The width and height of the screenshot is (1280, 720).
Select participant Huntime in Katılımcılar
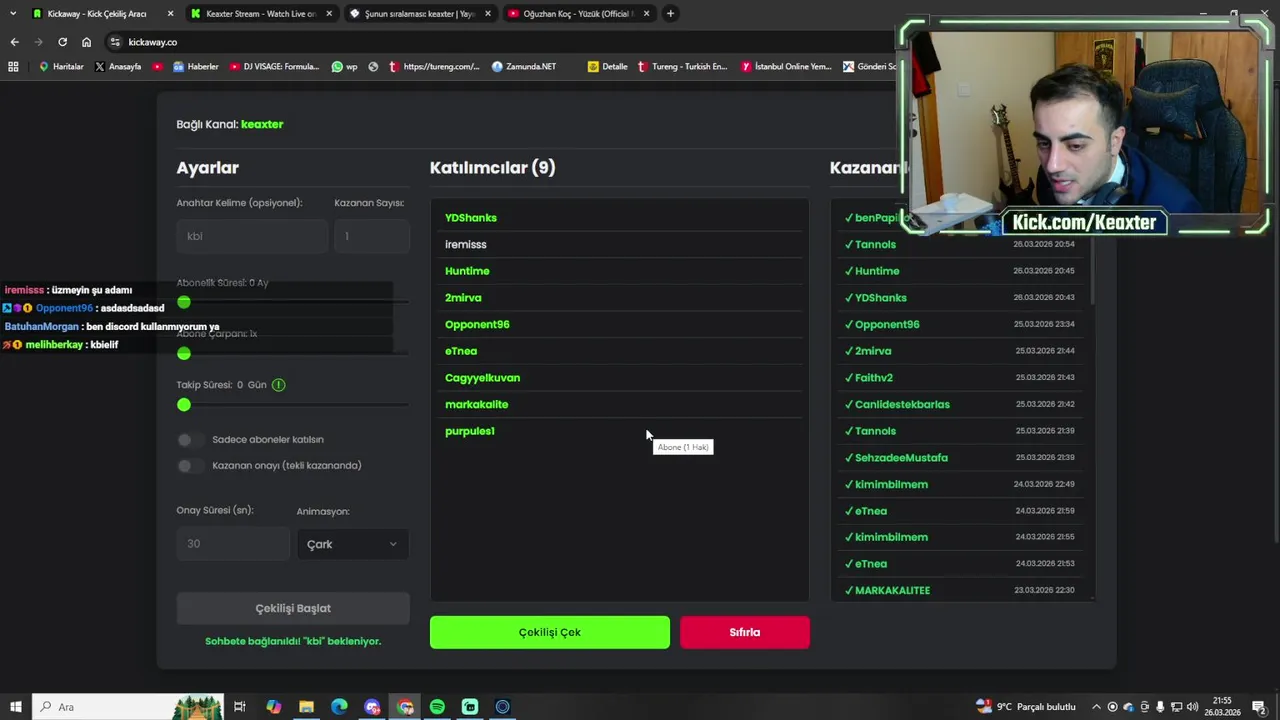[x=467, y=271]
